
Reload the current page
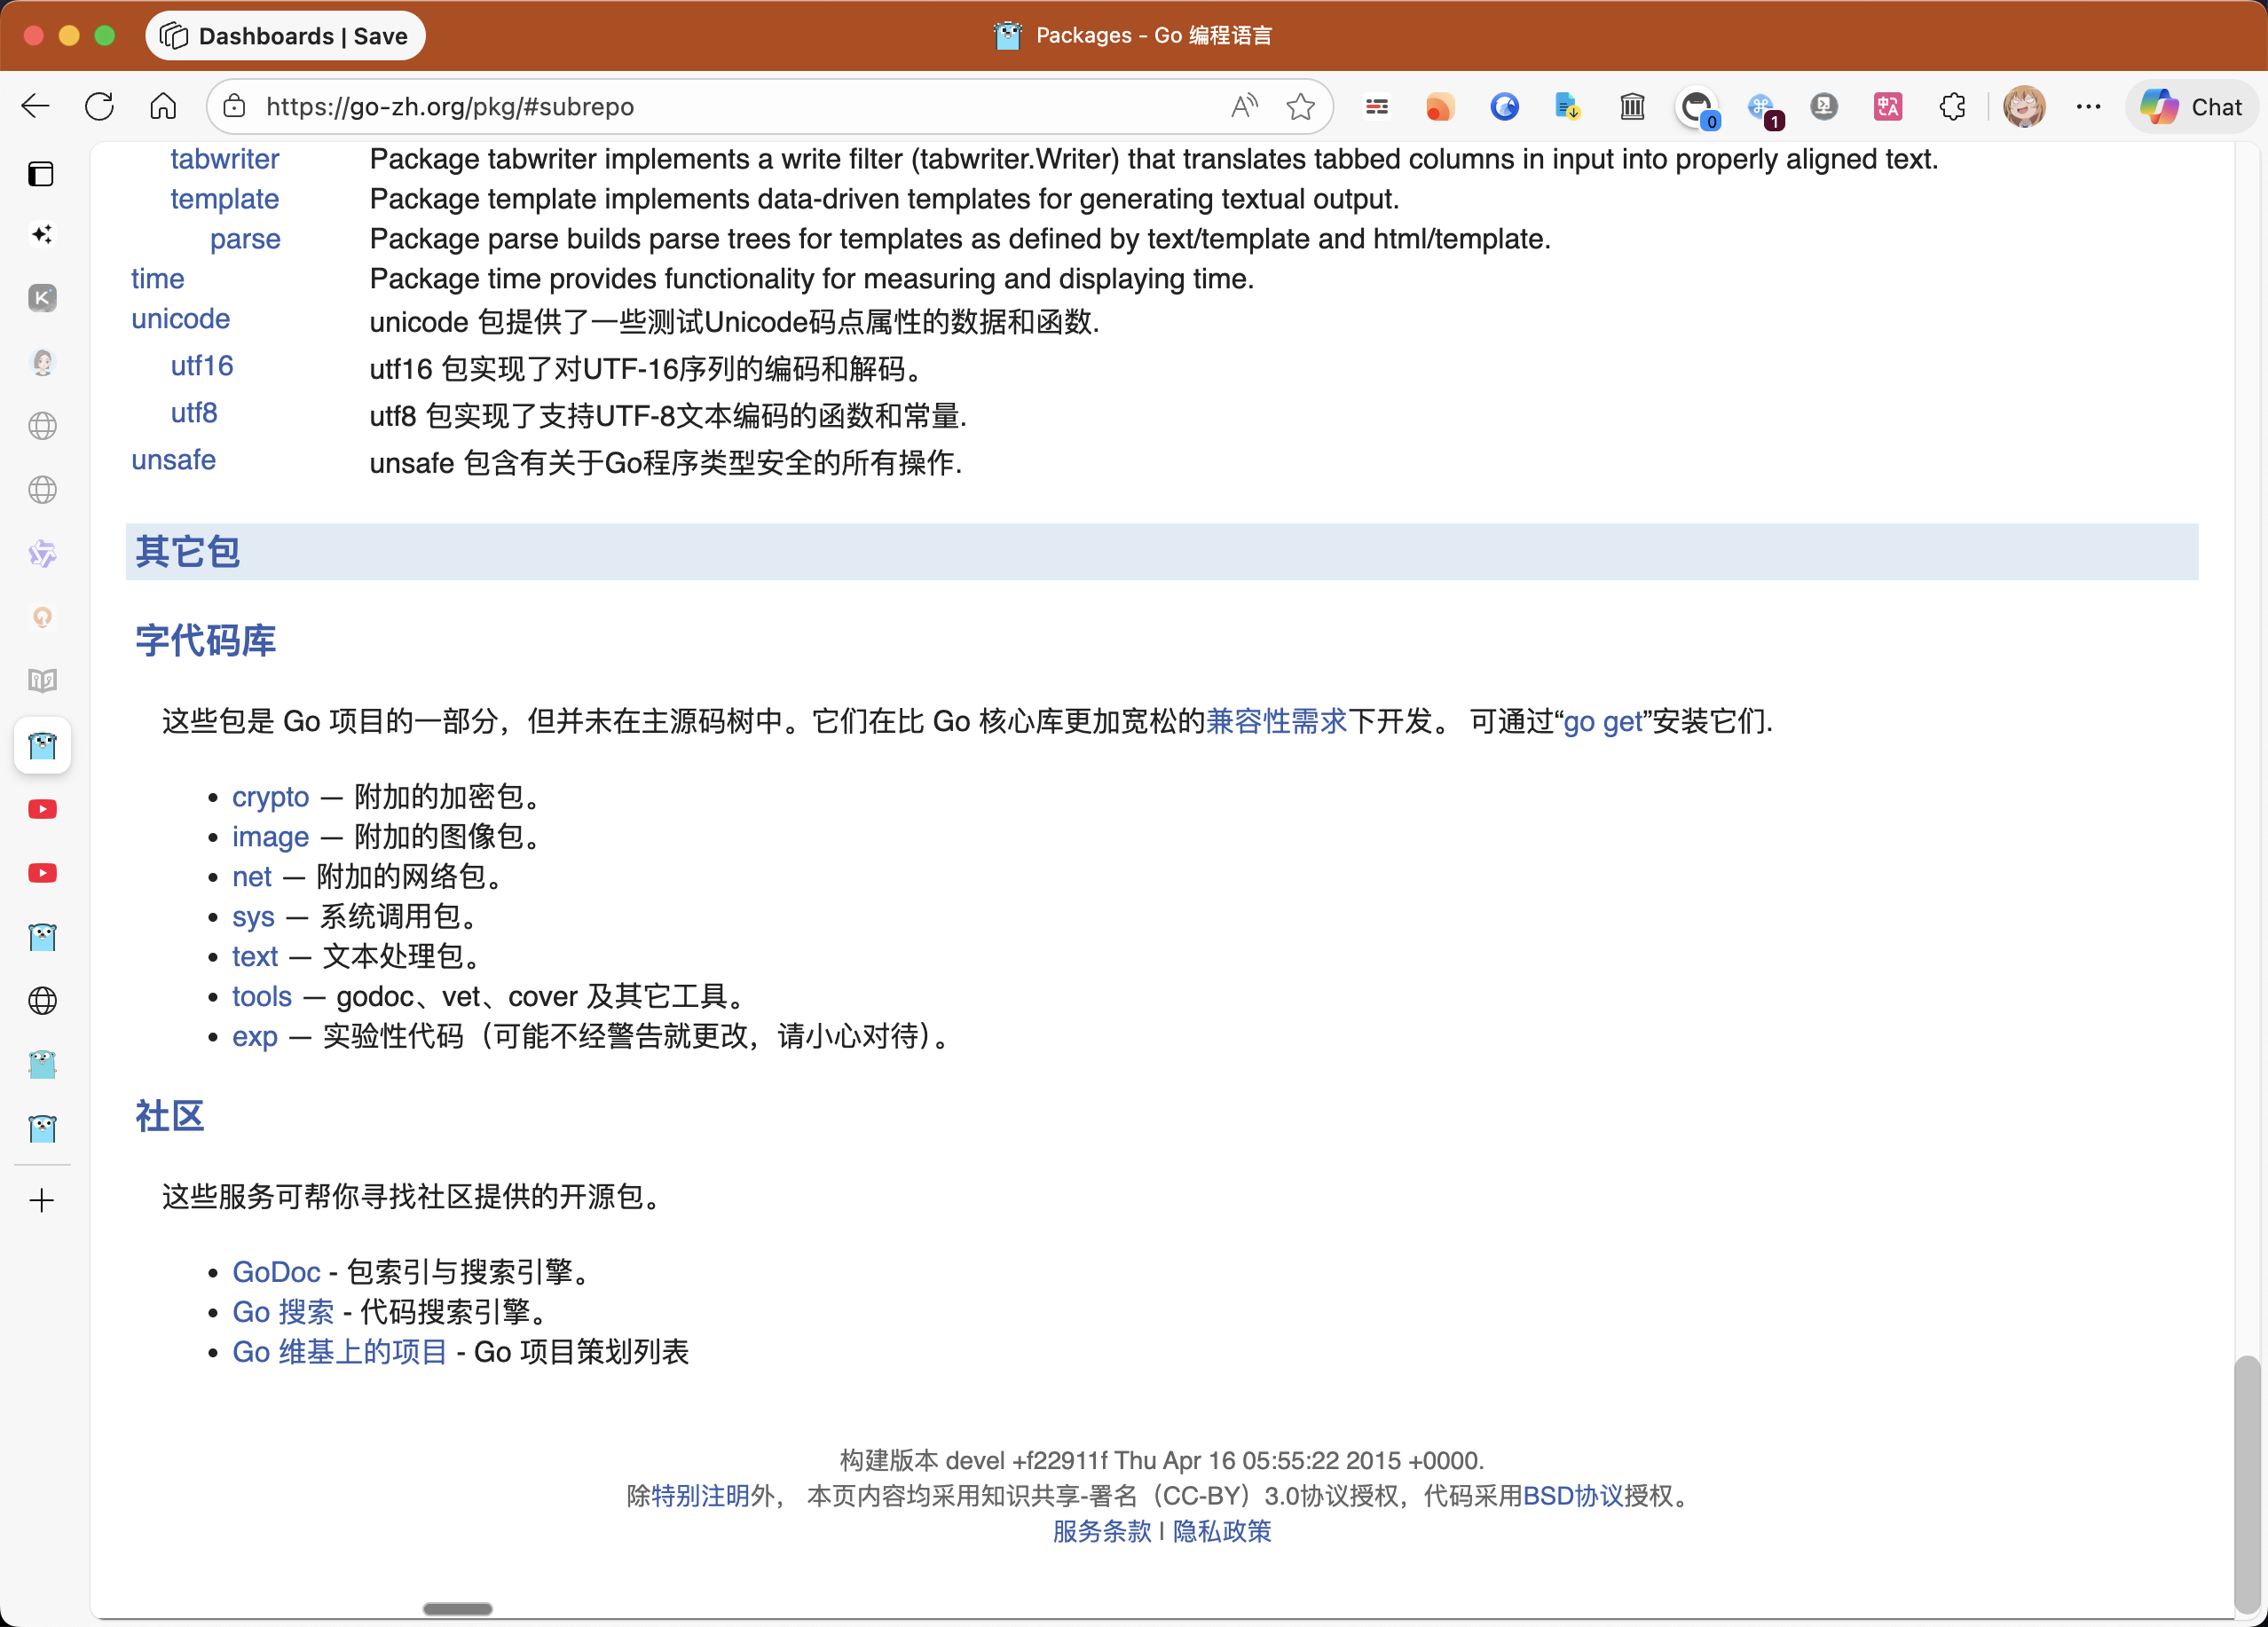[x=100, y=106]
